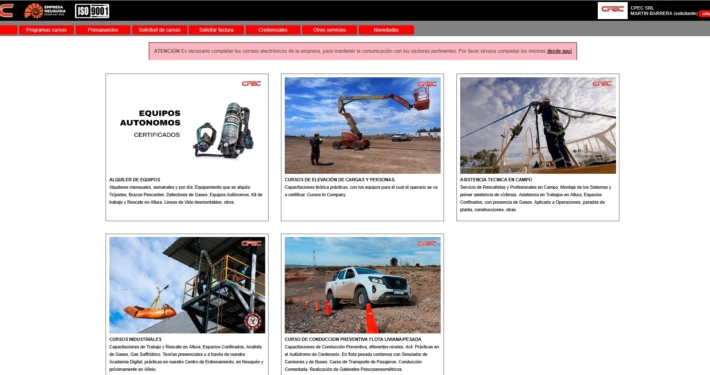The width and height of the screenshot is (710, 375).
Task: Open the Otros servicios menu
Action: pos(330,30)
